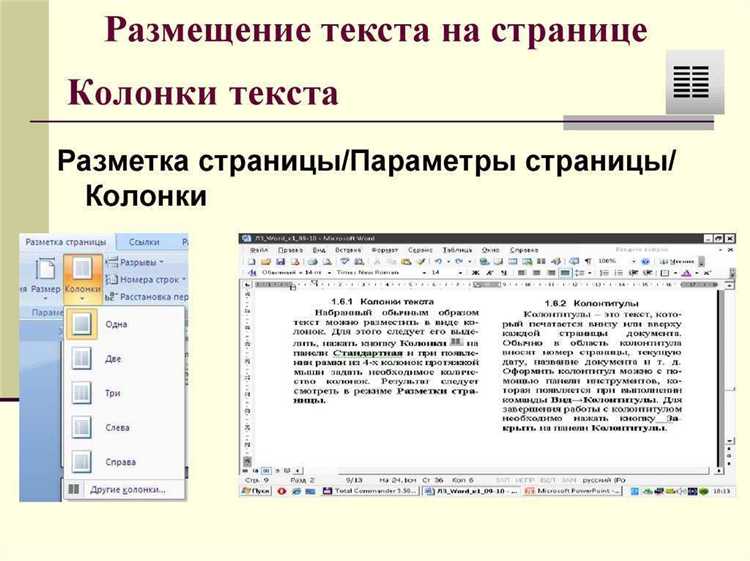Viewport: 750px width, 561px height.
Task: Toggle underline Ч formatting
Action: pos(504,273)
